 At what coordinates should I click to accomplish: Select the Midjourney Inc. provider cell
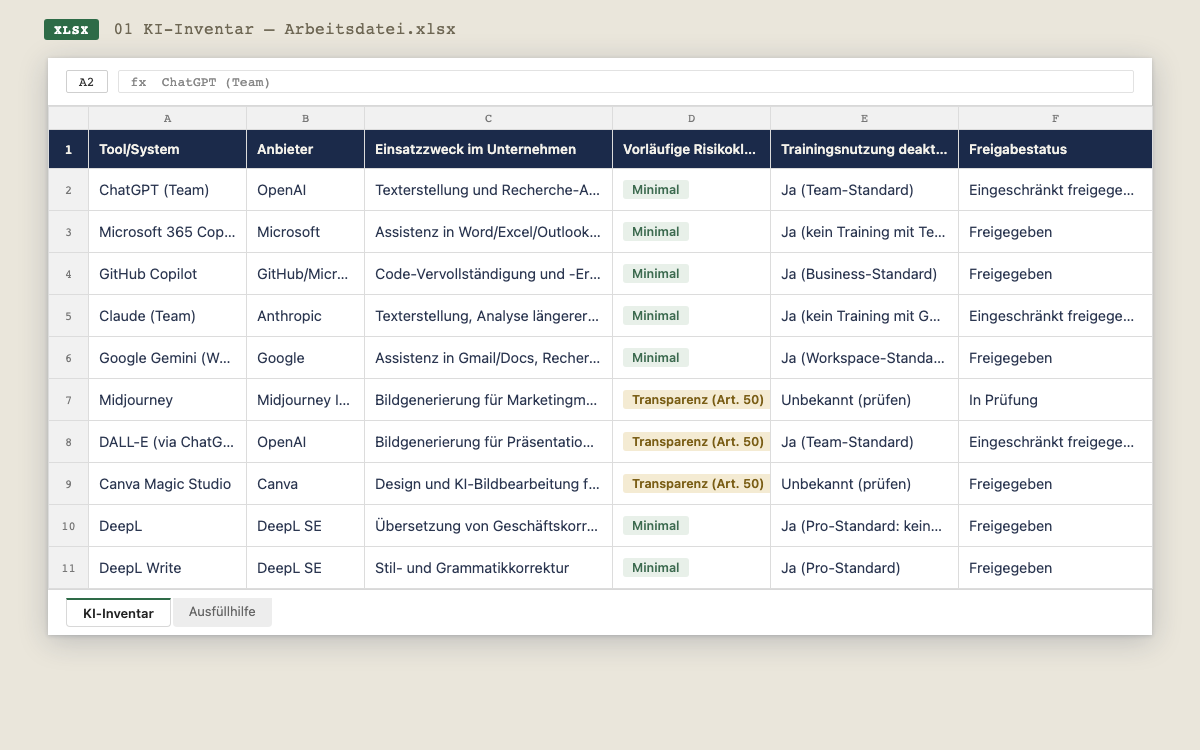click(305, 400)
